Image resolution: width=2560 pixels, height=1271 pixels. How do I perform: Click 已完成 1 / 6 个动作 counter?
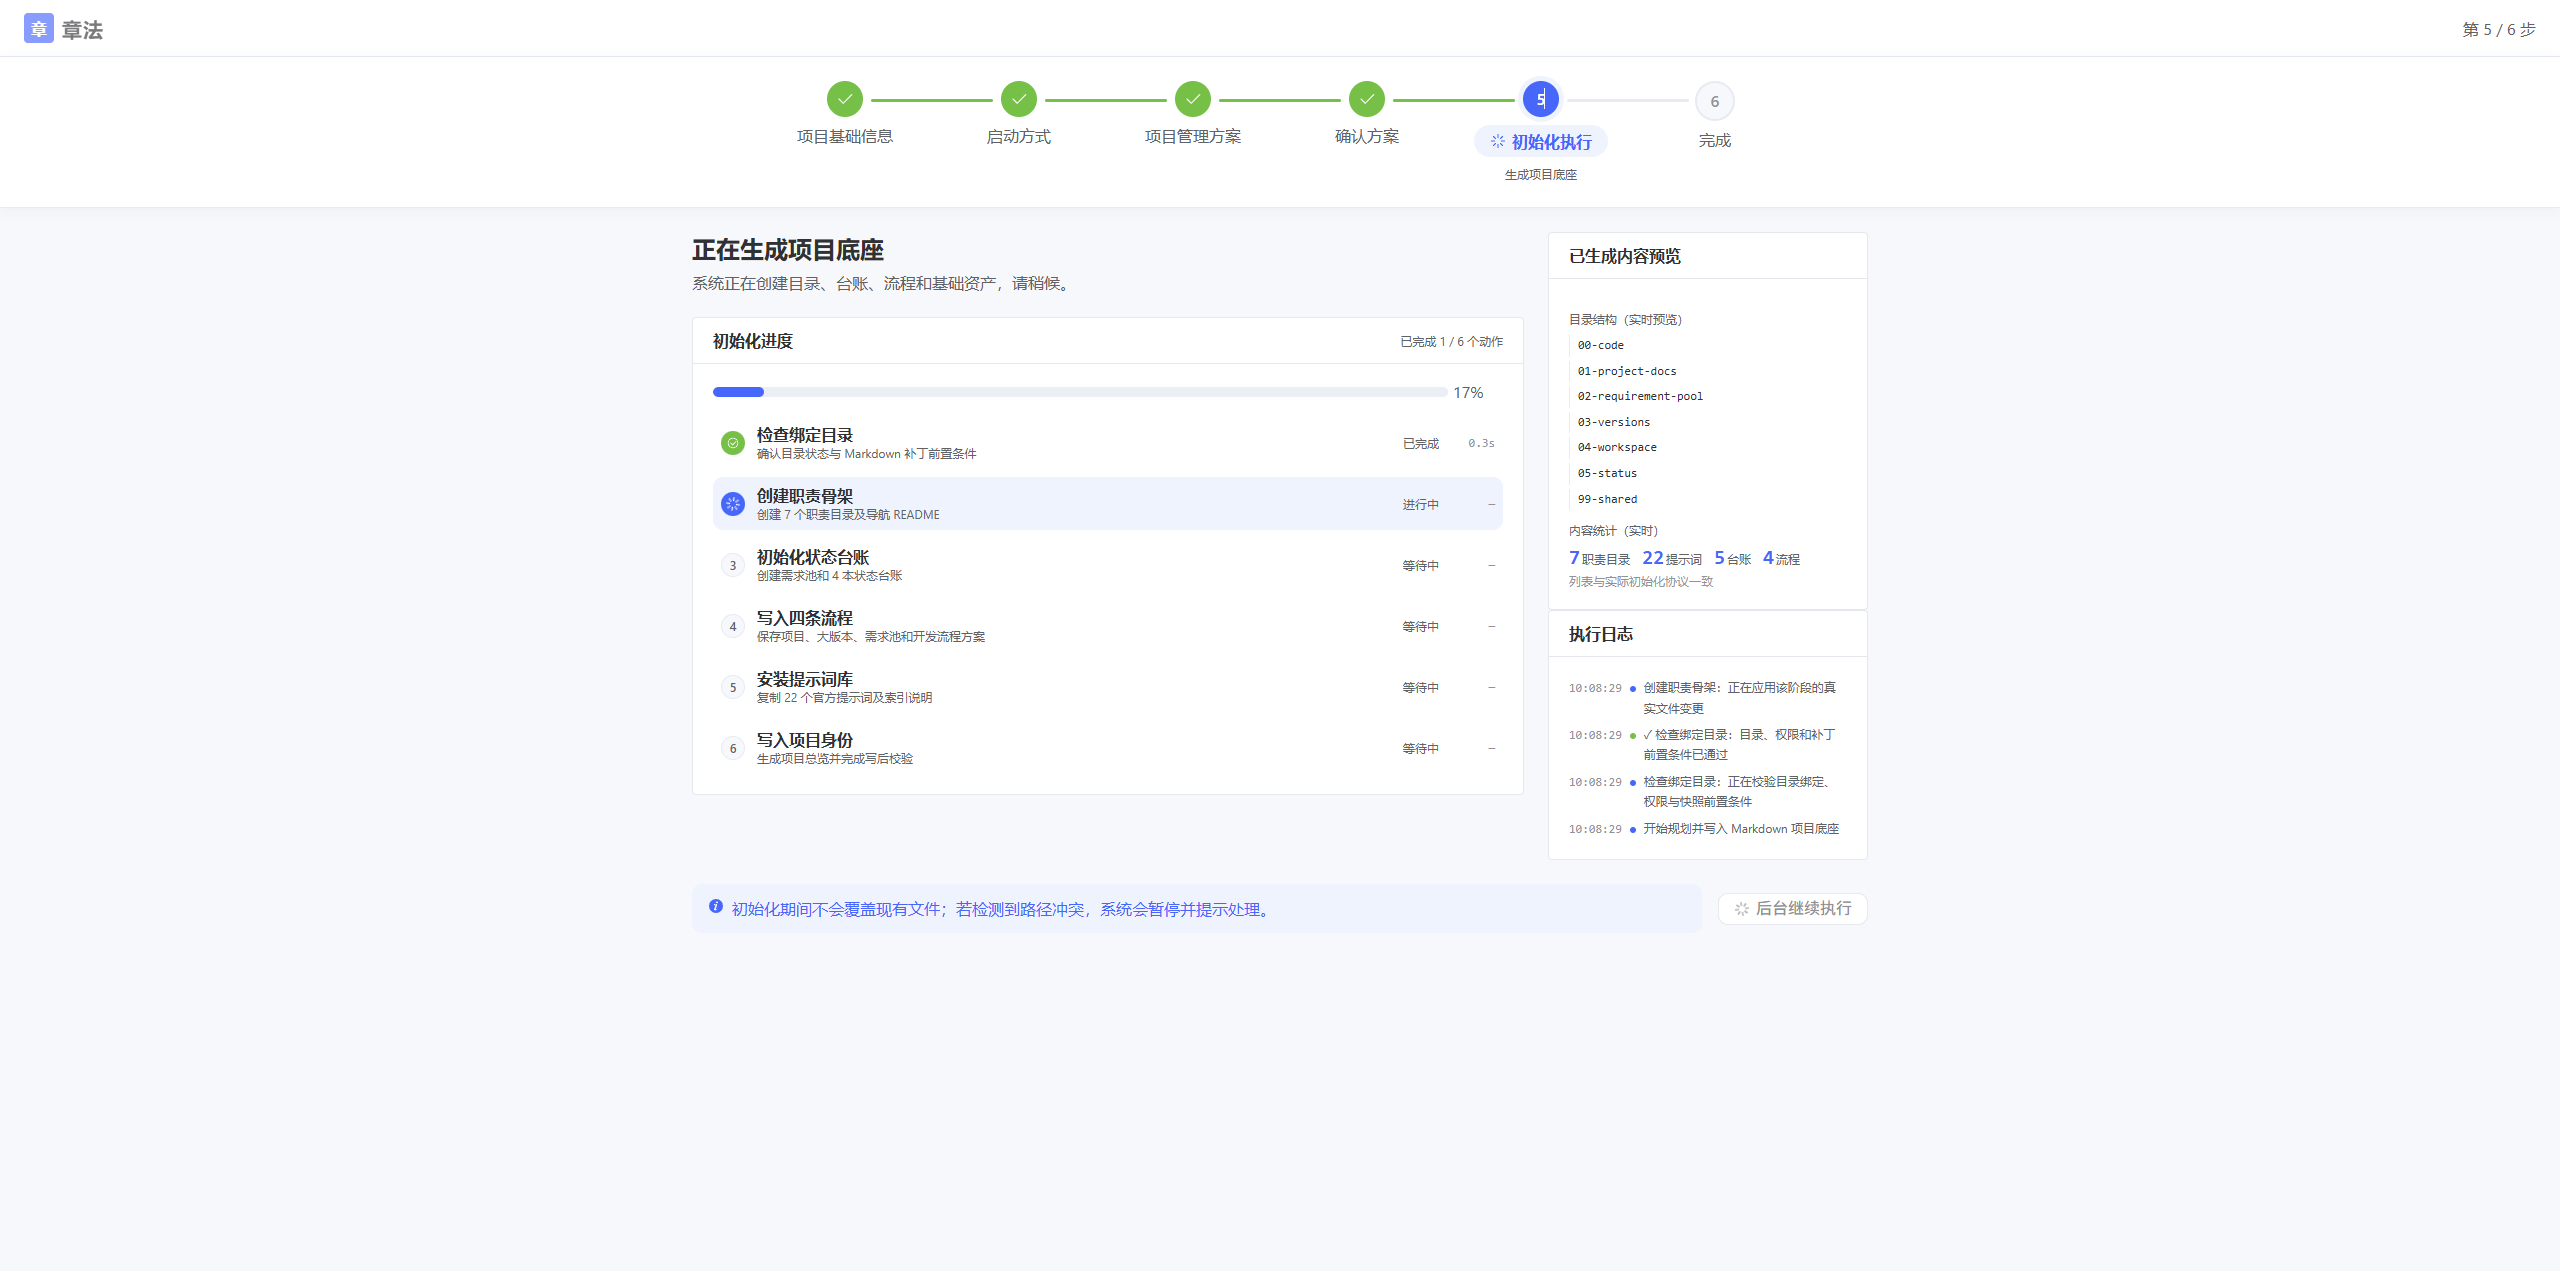1451,342
